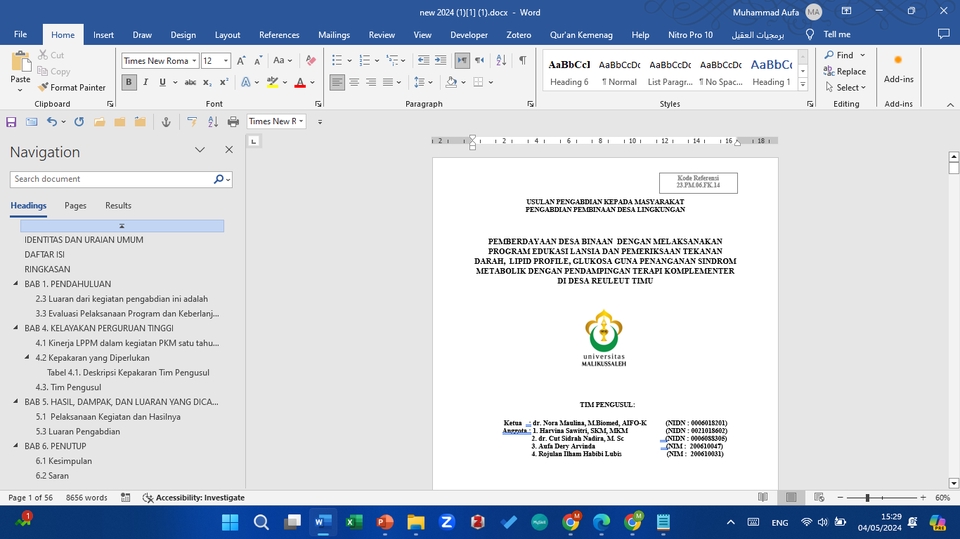
Task: Apply the Heading 6 style
Action: pos(569,72)
